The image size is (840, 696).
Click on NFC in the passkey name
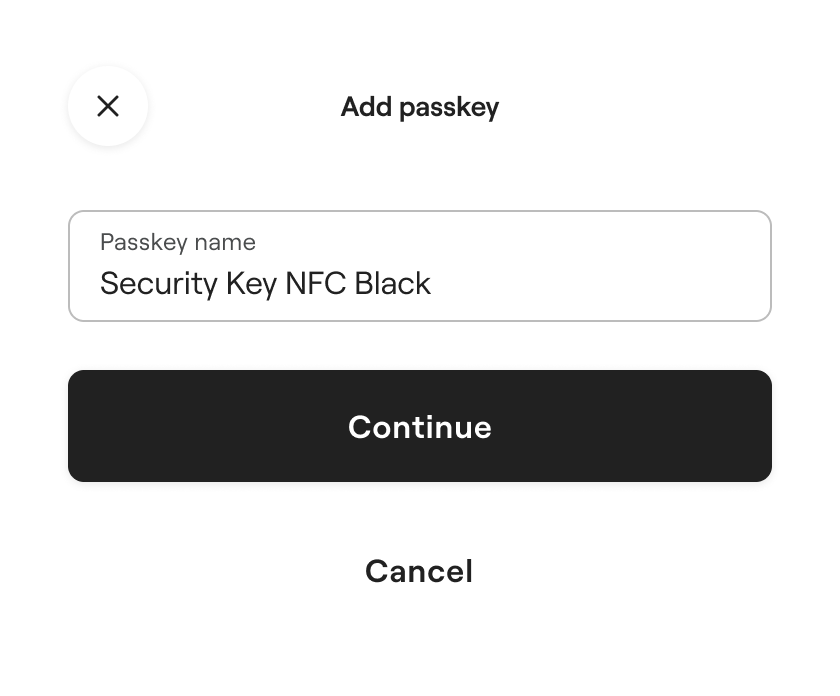click(x=316, y=284)
